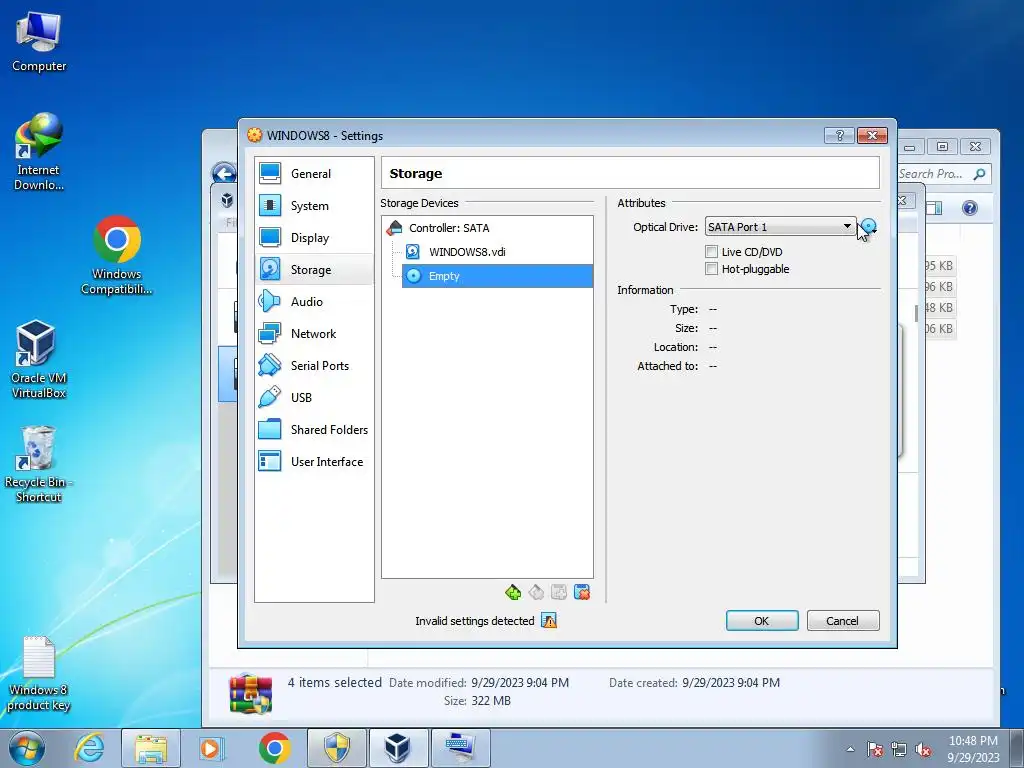The image size is (1024, 768).
Task: Switch to VirtualBox in the taskbar
Action: click(x=398, y=748)
